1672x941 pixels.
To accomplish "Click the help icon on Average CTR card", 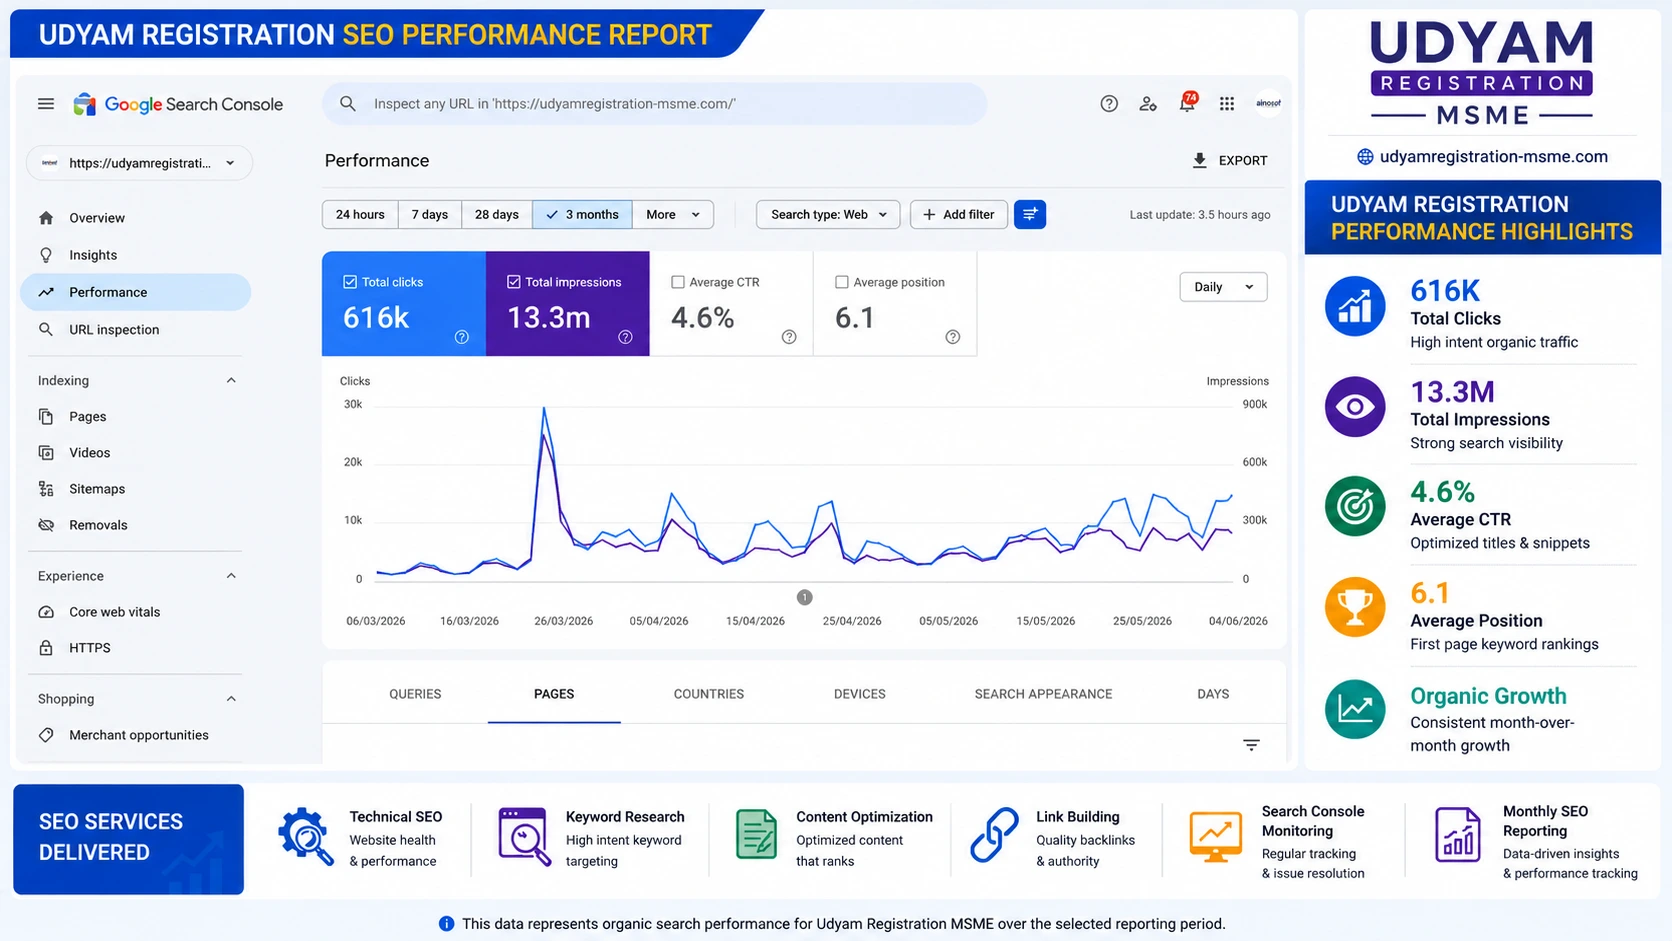I will (x=789, y=337).
